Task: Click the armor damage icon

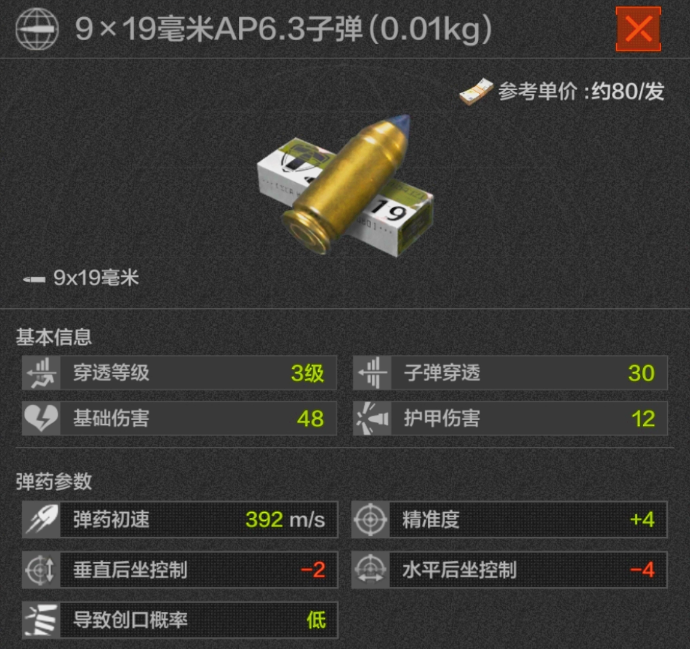Action: point(372,418)
